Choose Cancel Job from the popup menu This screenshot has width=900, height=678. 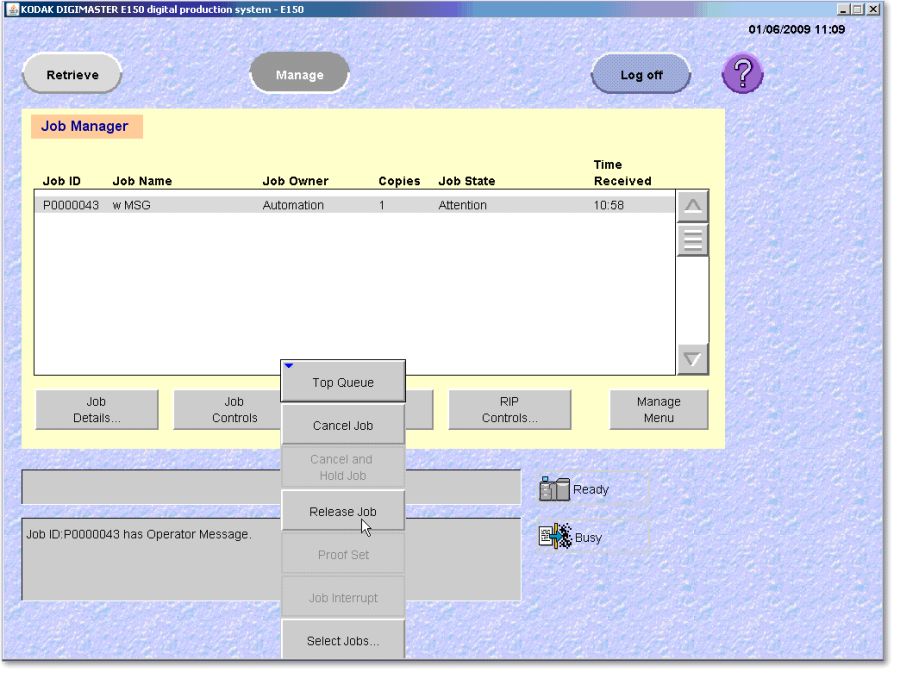342,425
